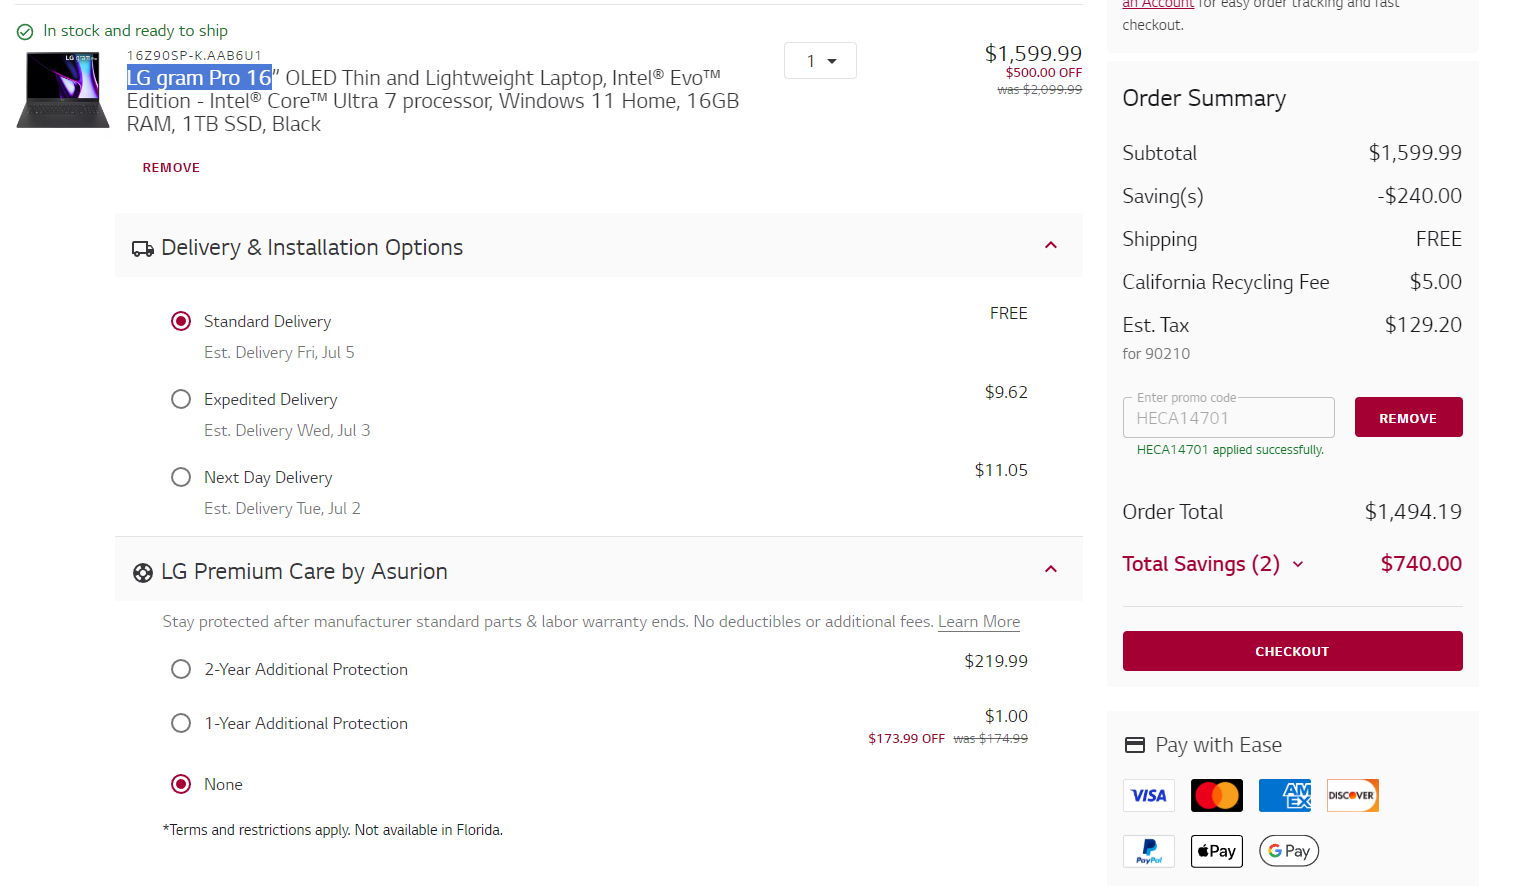Image resolution: width=1524 pixels, height=886 pixels.
Task: Click the laptop product thumbnail
Action: (x=63, y=90)
